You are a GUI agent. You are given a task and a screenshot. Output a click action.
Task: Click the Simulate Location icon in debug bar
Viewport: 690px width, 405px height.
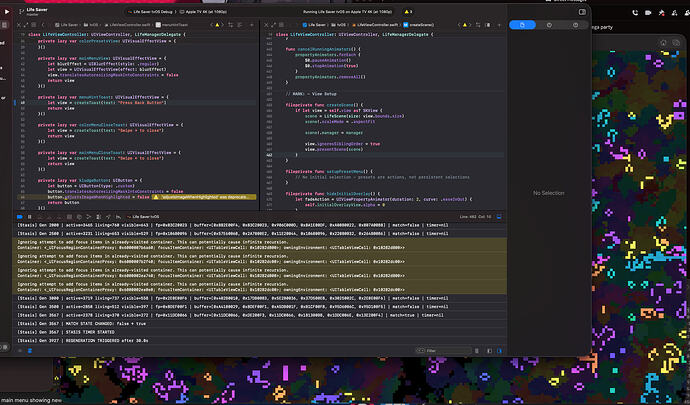click(108, 217)
